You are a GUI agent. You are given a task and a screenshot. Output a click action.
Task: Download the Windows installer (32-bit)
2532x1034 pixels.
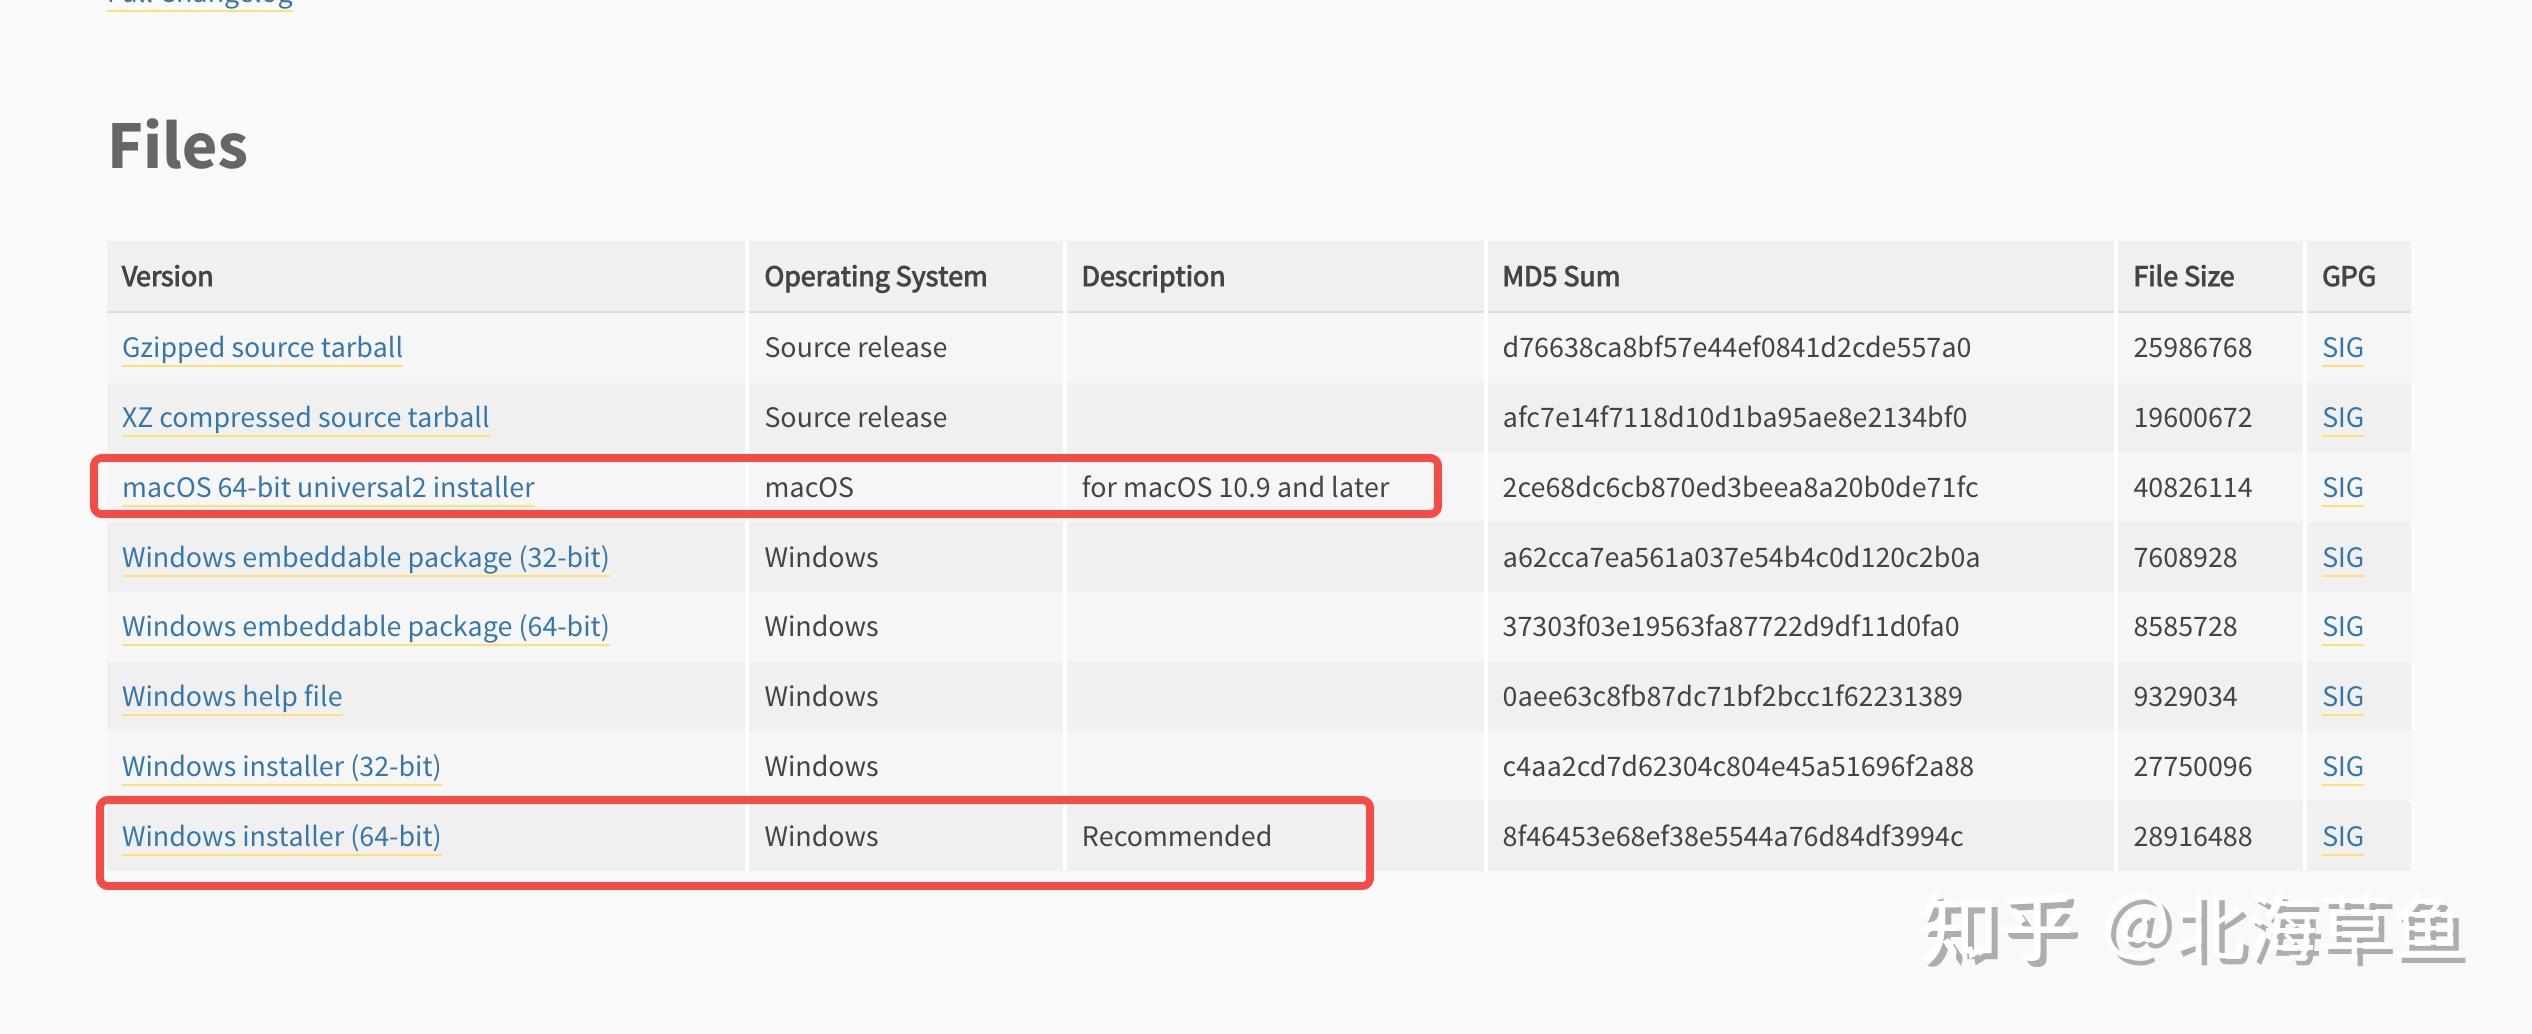click(281, 766)
